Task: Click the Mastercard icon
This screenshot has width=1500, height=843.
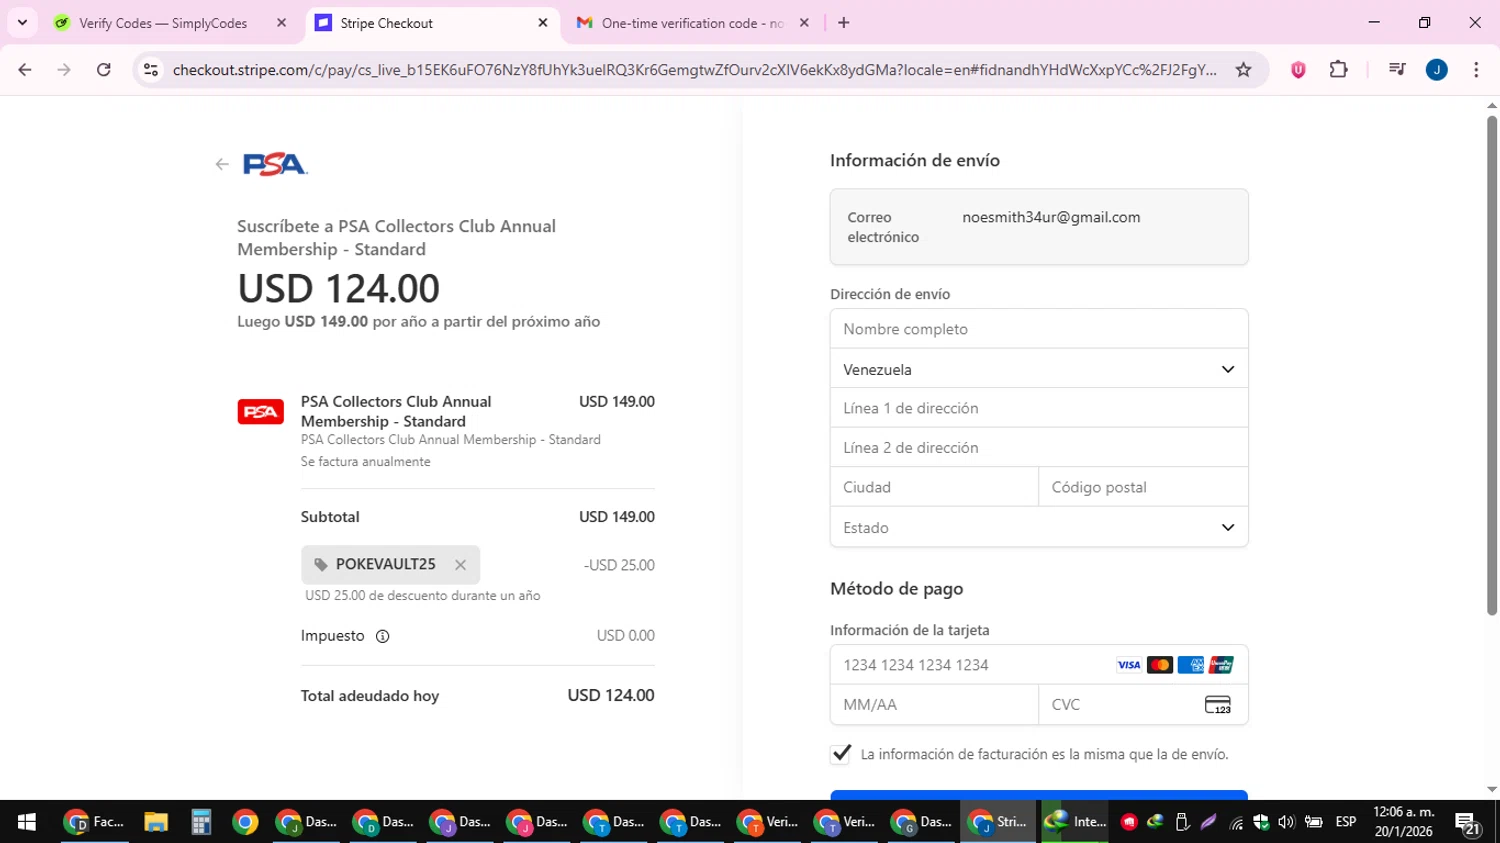Action: point(1160,665)
